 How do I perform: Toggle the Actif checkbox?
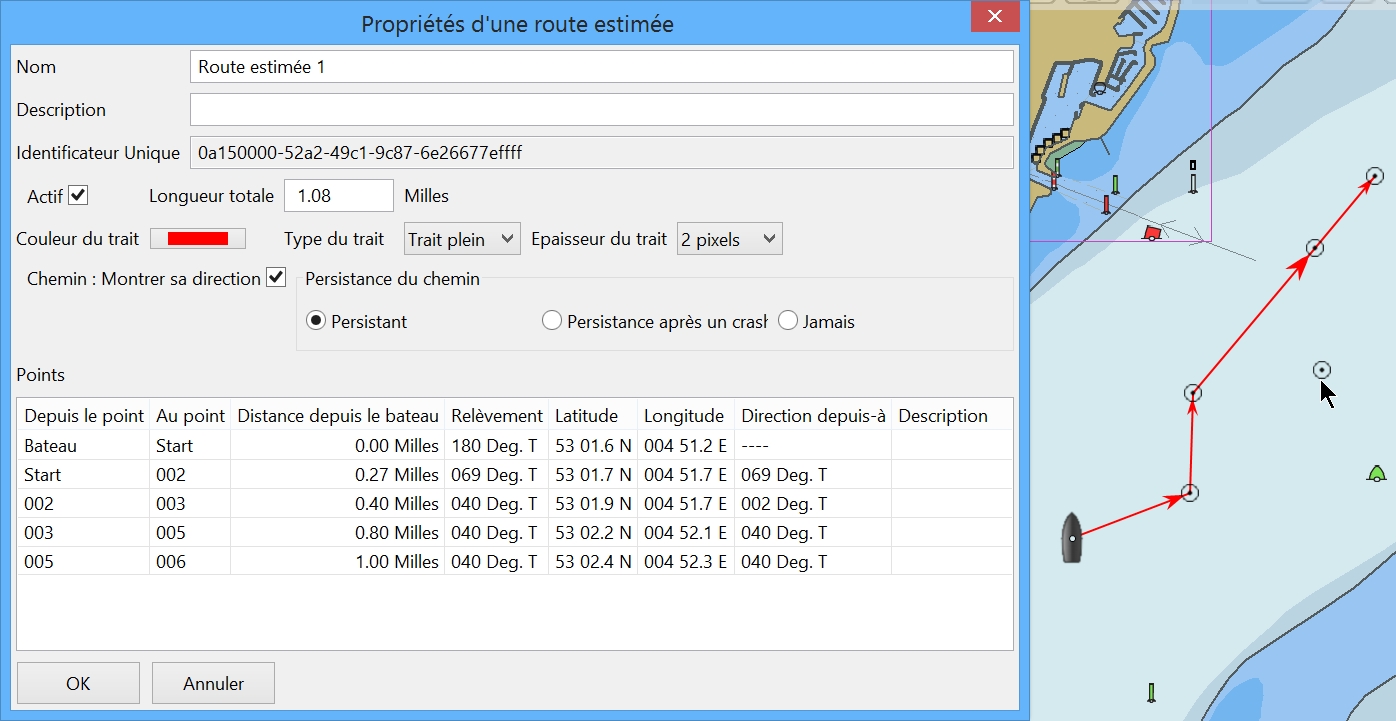78,195
